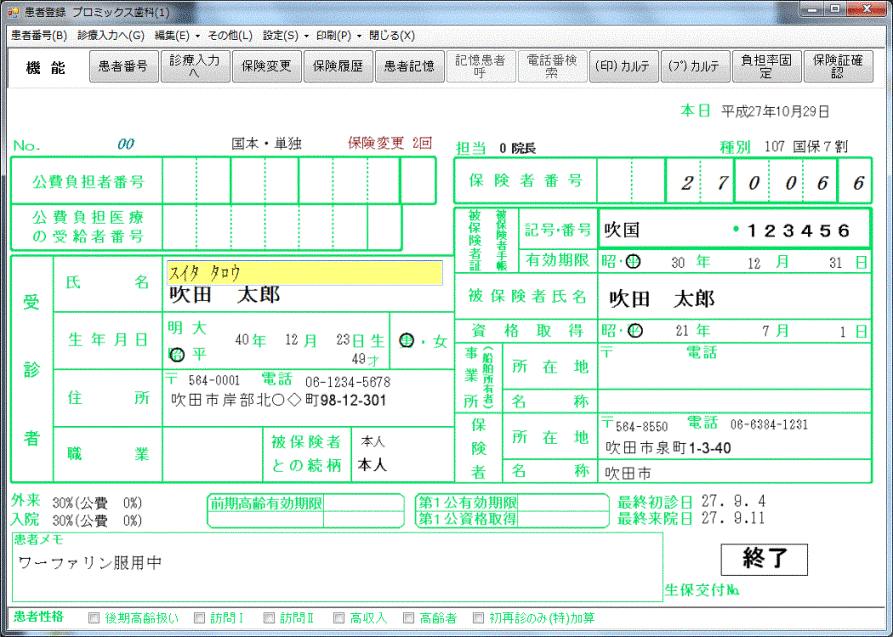Click the 第1公資格取得 field

point(563,519)
